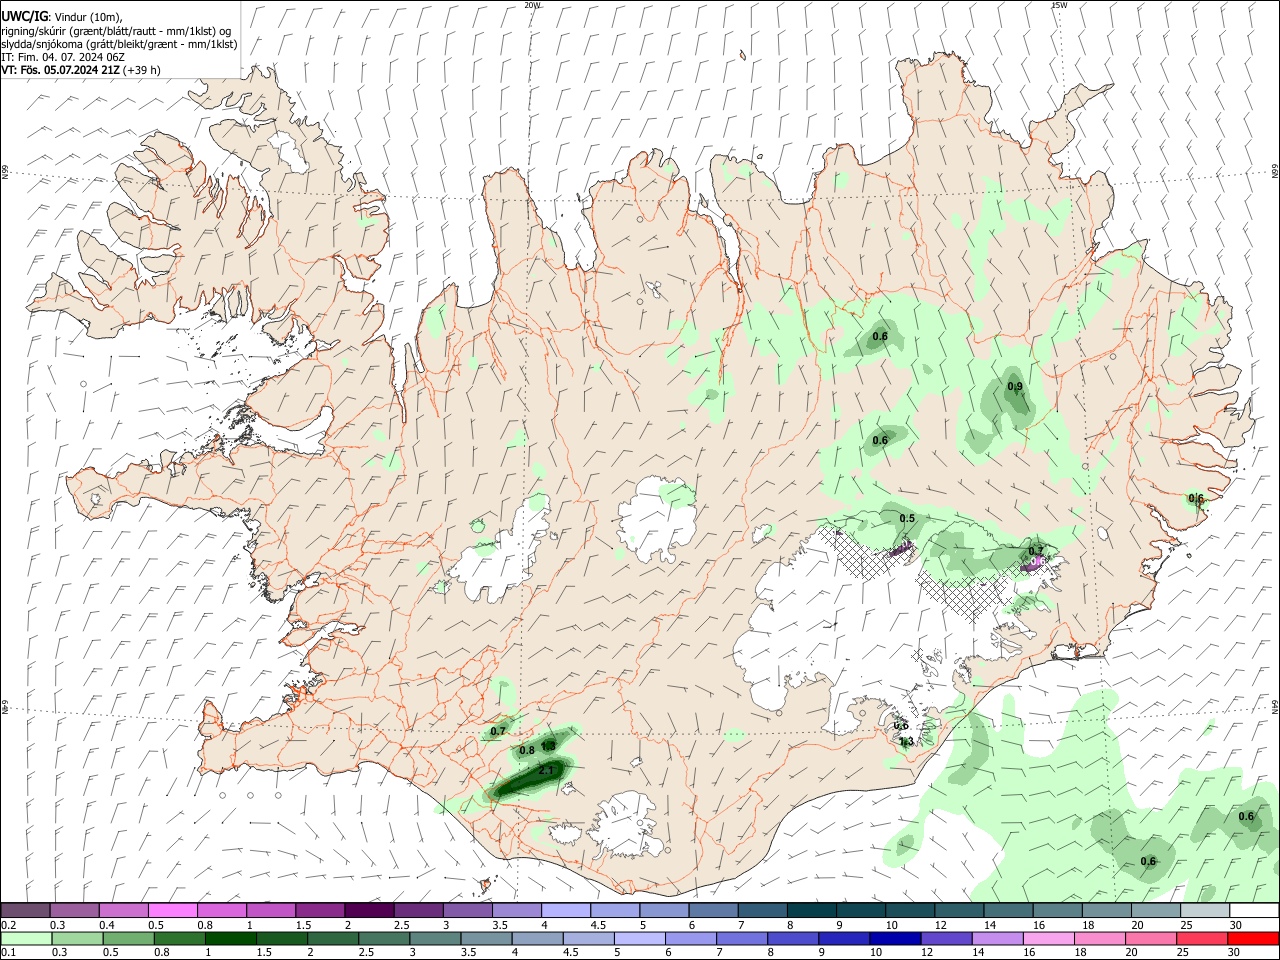Image resolution: width=1280 pixels, height=960 pixels.
Task: Pick the dark purple upper swatch between 2 and 2.5
Action: point(369,911)
